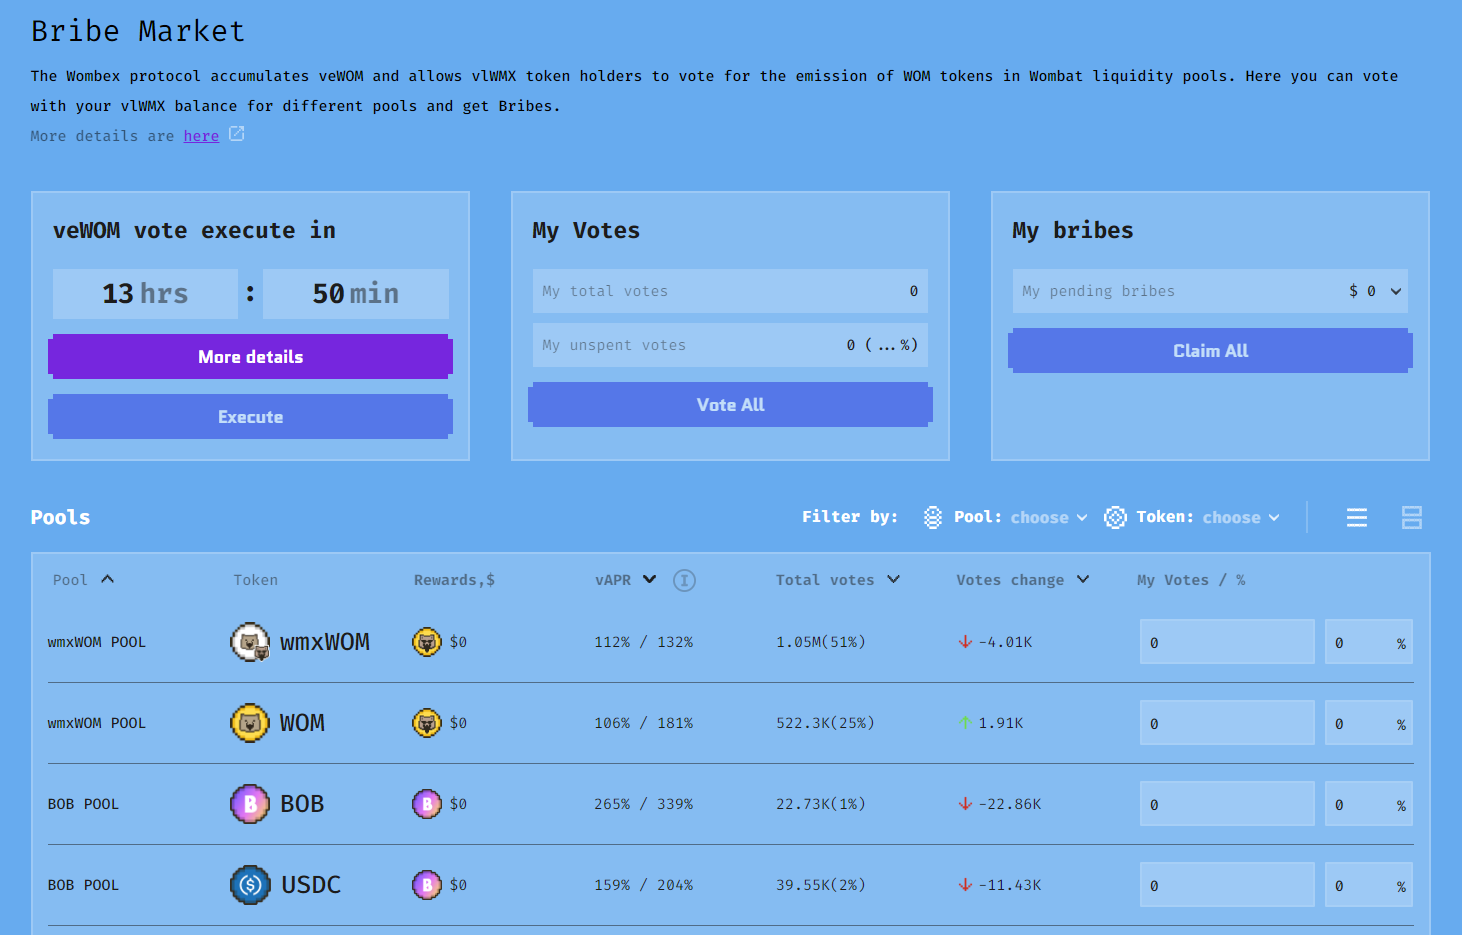Screen dimensions: 1462x935
Task: Click the USDC token icon
Action: coord(250,885)
